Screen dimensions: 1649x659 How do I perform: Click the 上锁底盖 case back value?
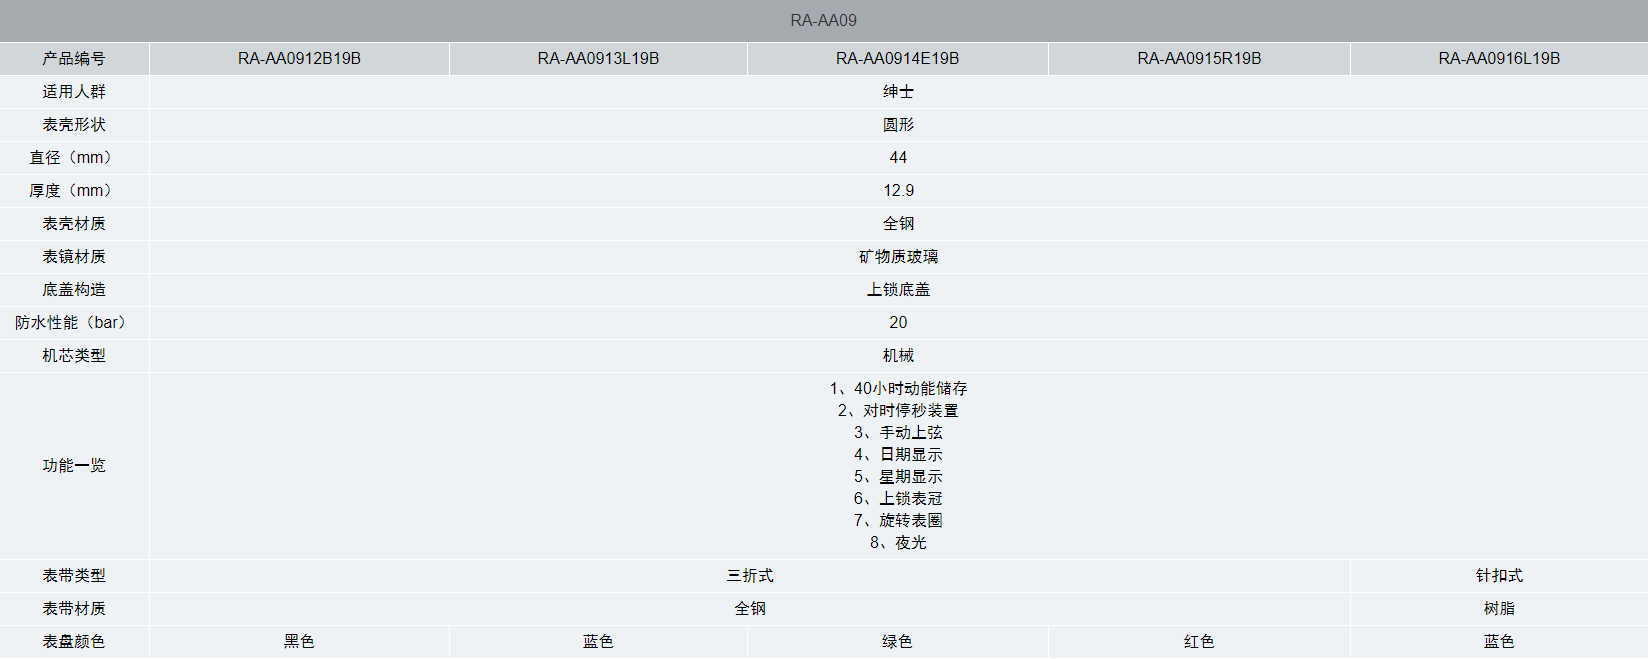tap(898, 289)
